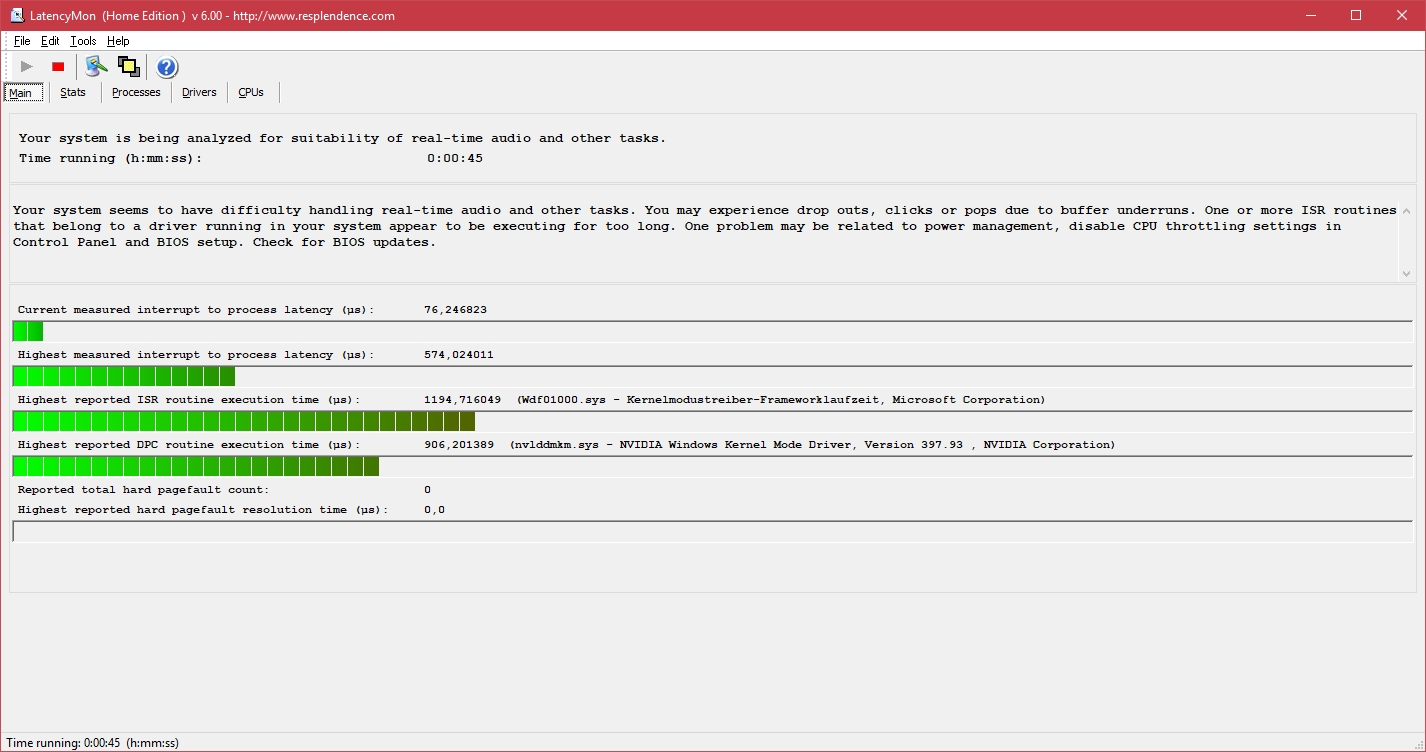Switch to the Drivers tab

point(199,92)
